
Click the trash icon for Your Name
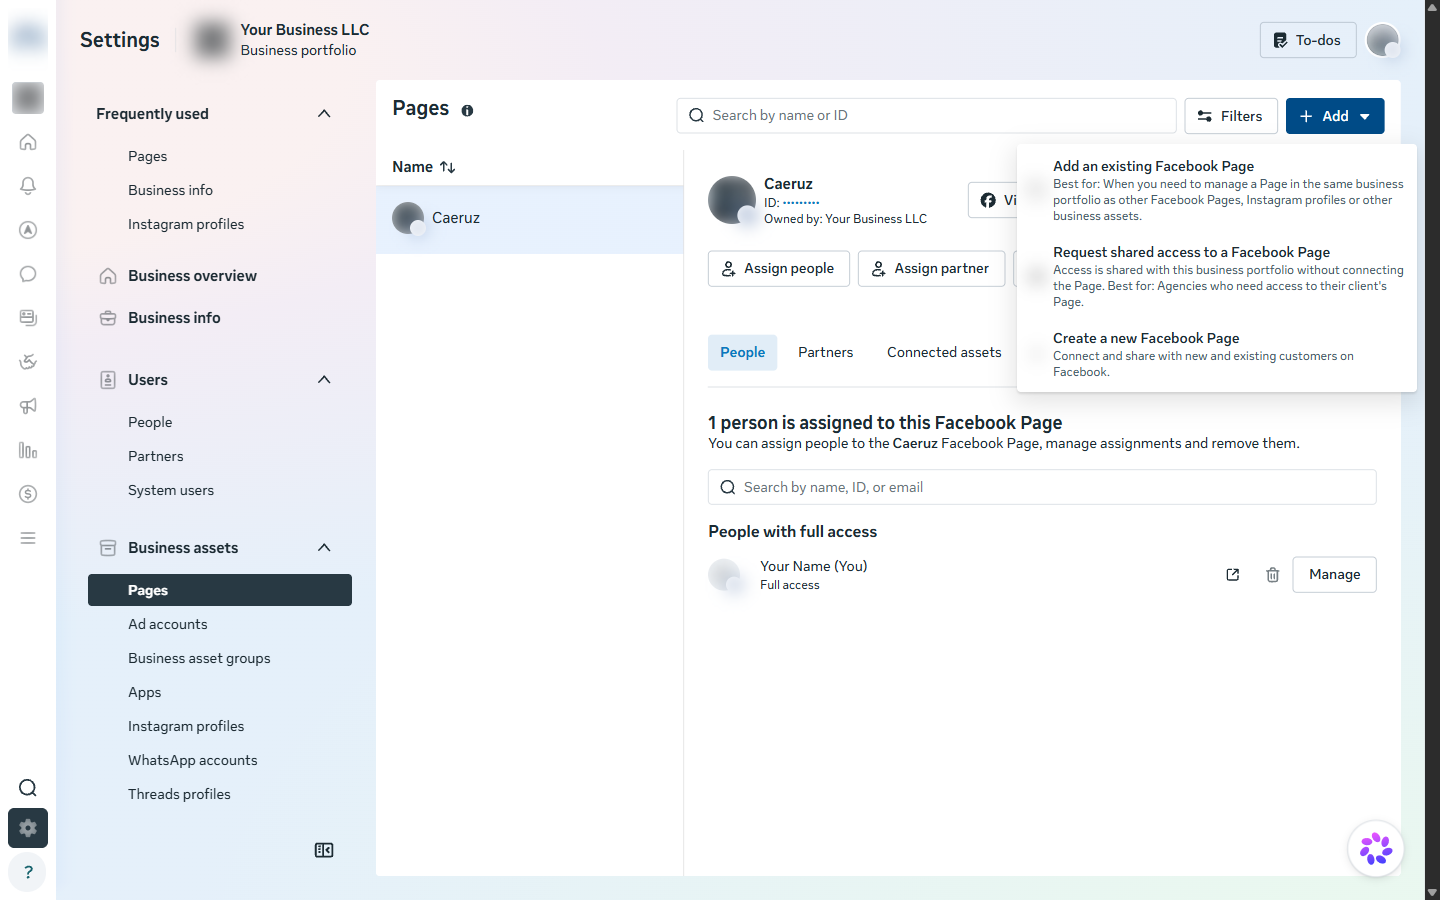pos(1272,575)
